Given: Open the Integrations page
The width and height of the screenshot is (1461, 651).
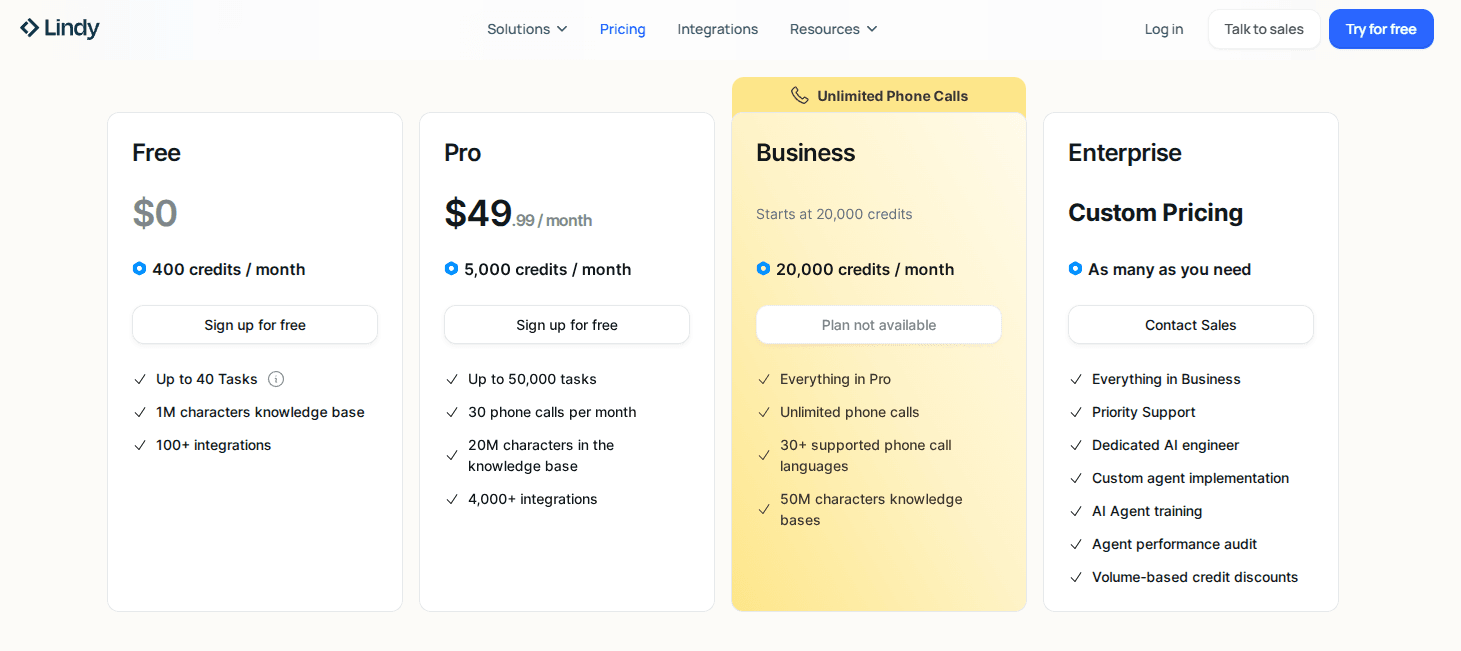Looking at the screenshot, I should coord(717,29).
